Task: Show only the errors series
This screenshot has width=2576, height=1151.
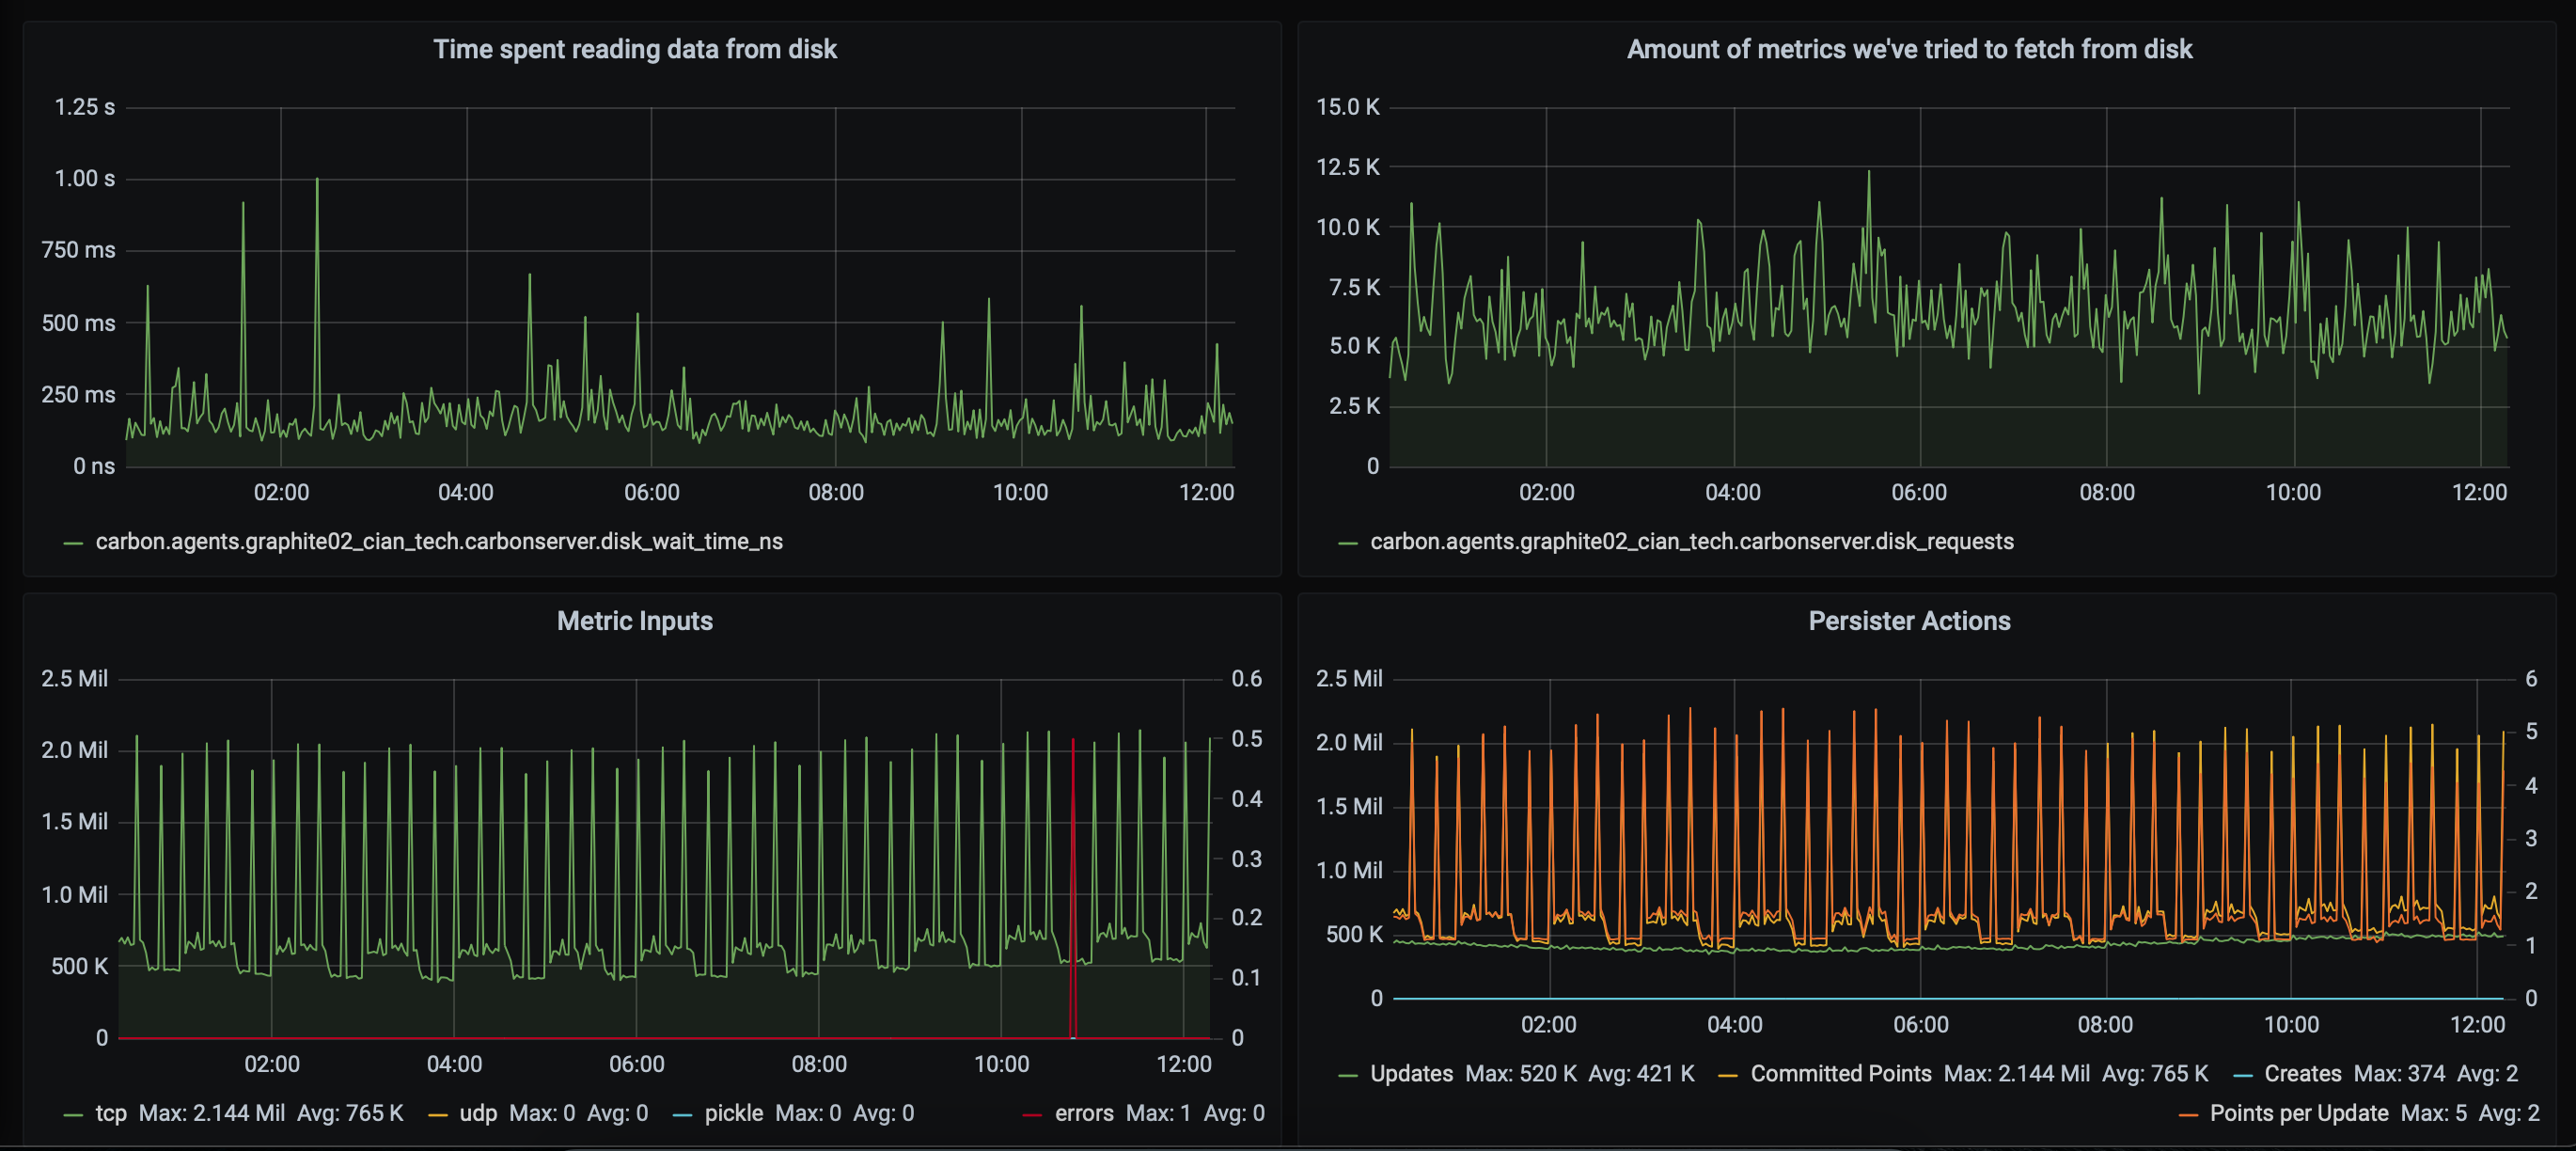Action: click(1083, 1113)
